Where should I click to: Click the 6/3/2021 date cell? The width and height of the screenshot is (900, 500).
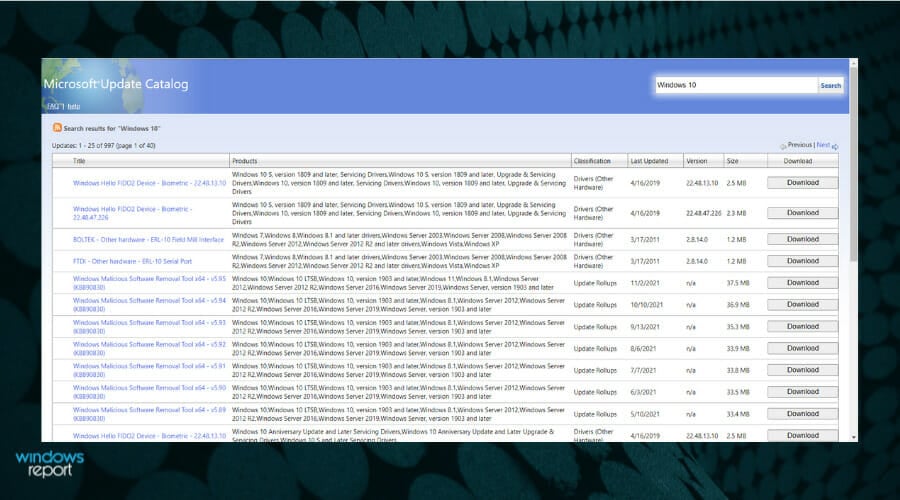click(x=643, y=392)
